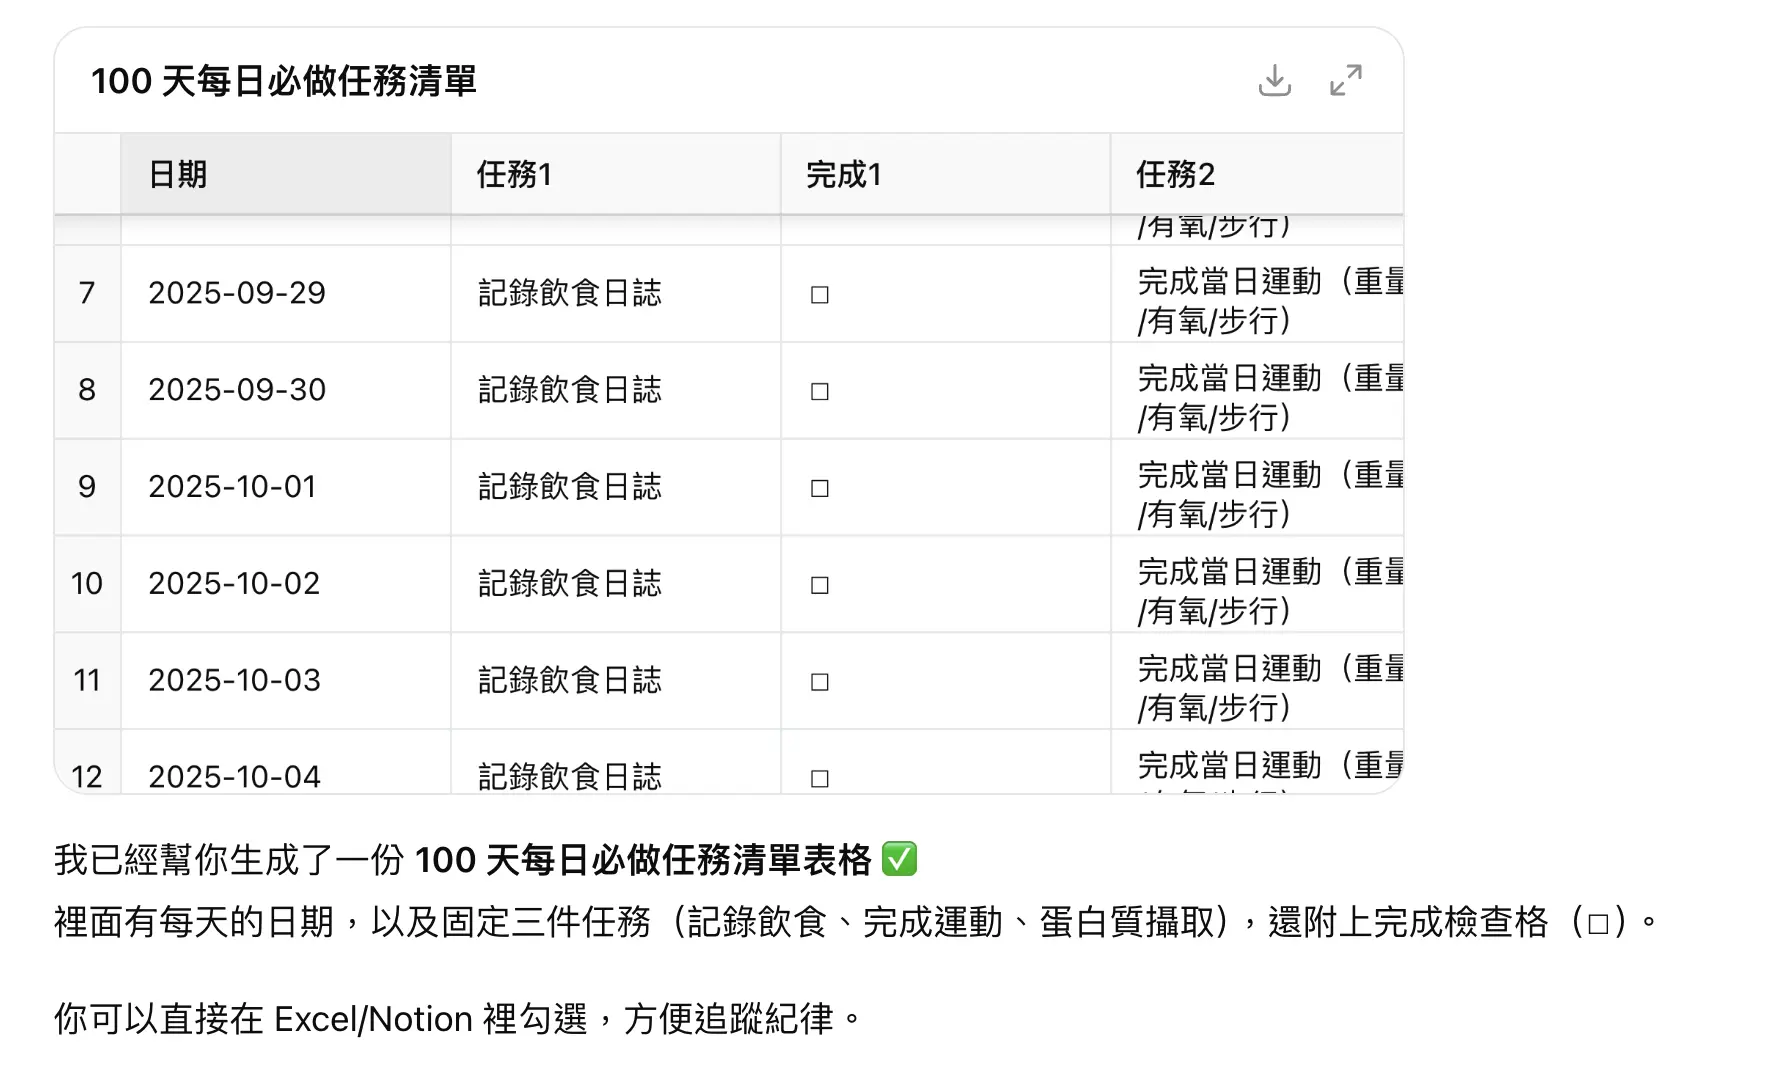This screenshot has height=1076, width=1778.
Task: Mark the 完成1 box for 2025-10-03
Action: coord(819,682)
